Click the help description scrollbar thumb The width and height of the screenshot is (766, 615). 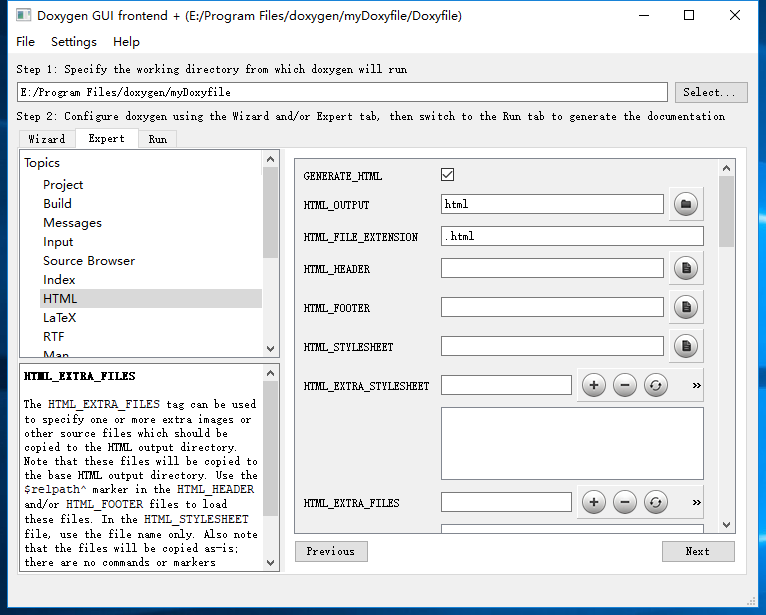point(271,448)
